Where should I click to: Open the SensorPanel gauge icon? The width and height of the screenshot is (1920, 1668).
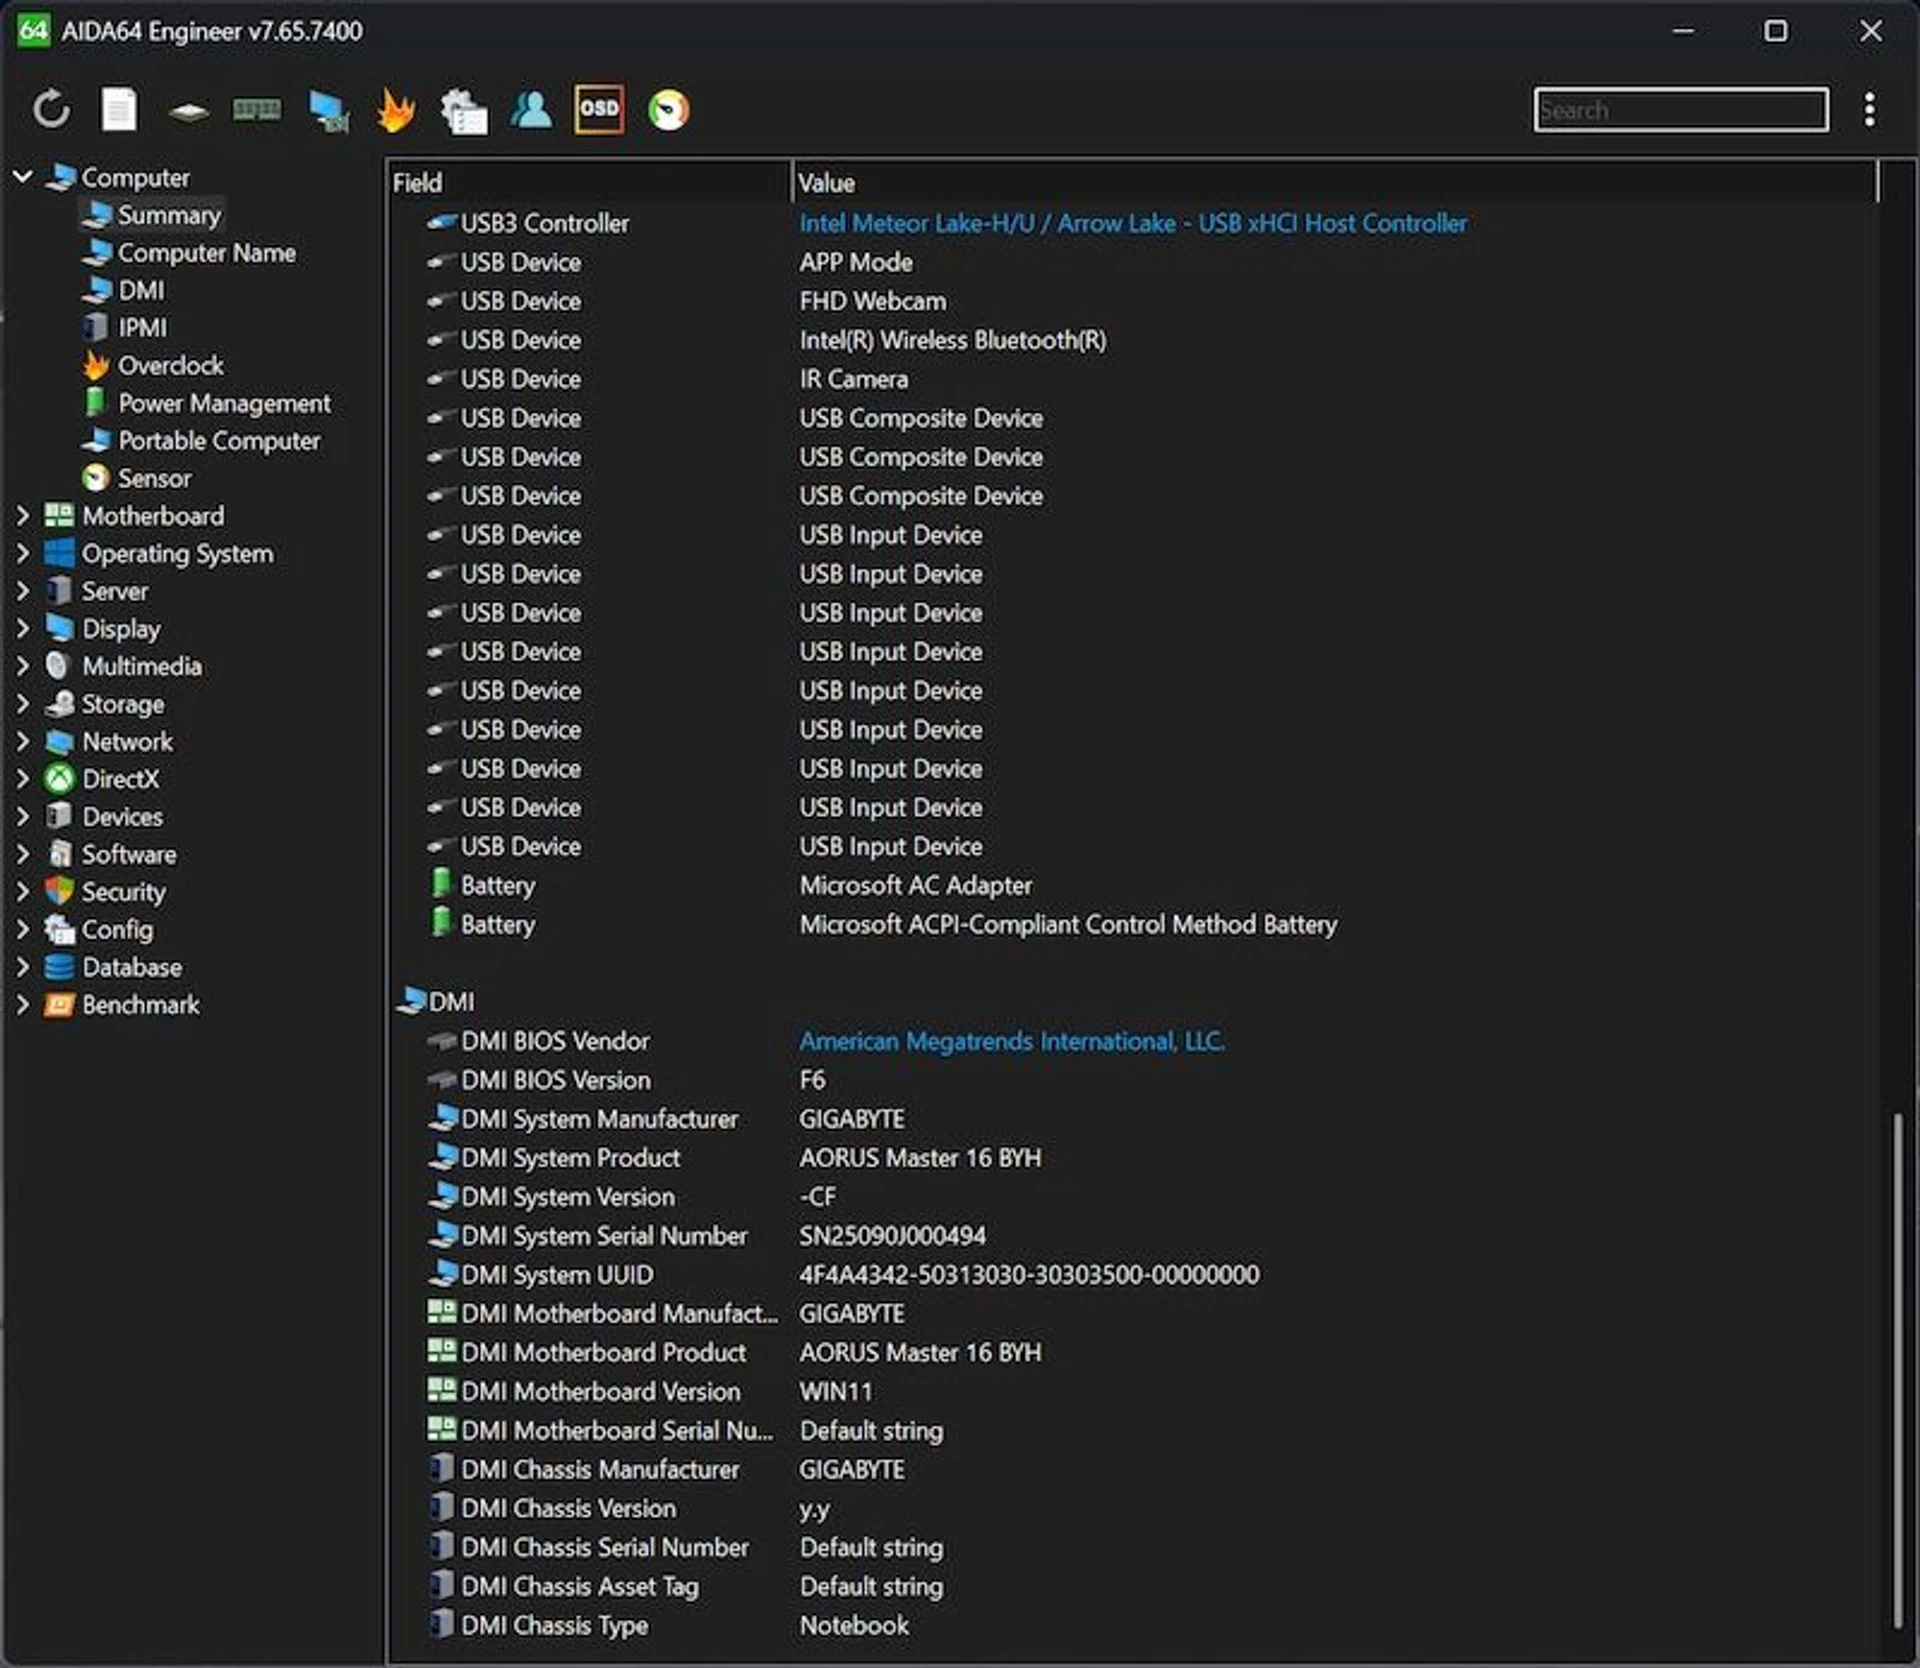[668, 110]
